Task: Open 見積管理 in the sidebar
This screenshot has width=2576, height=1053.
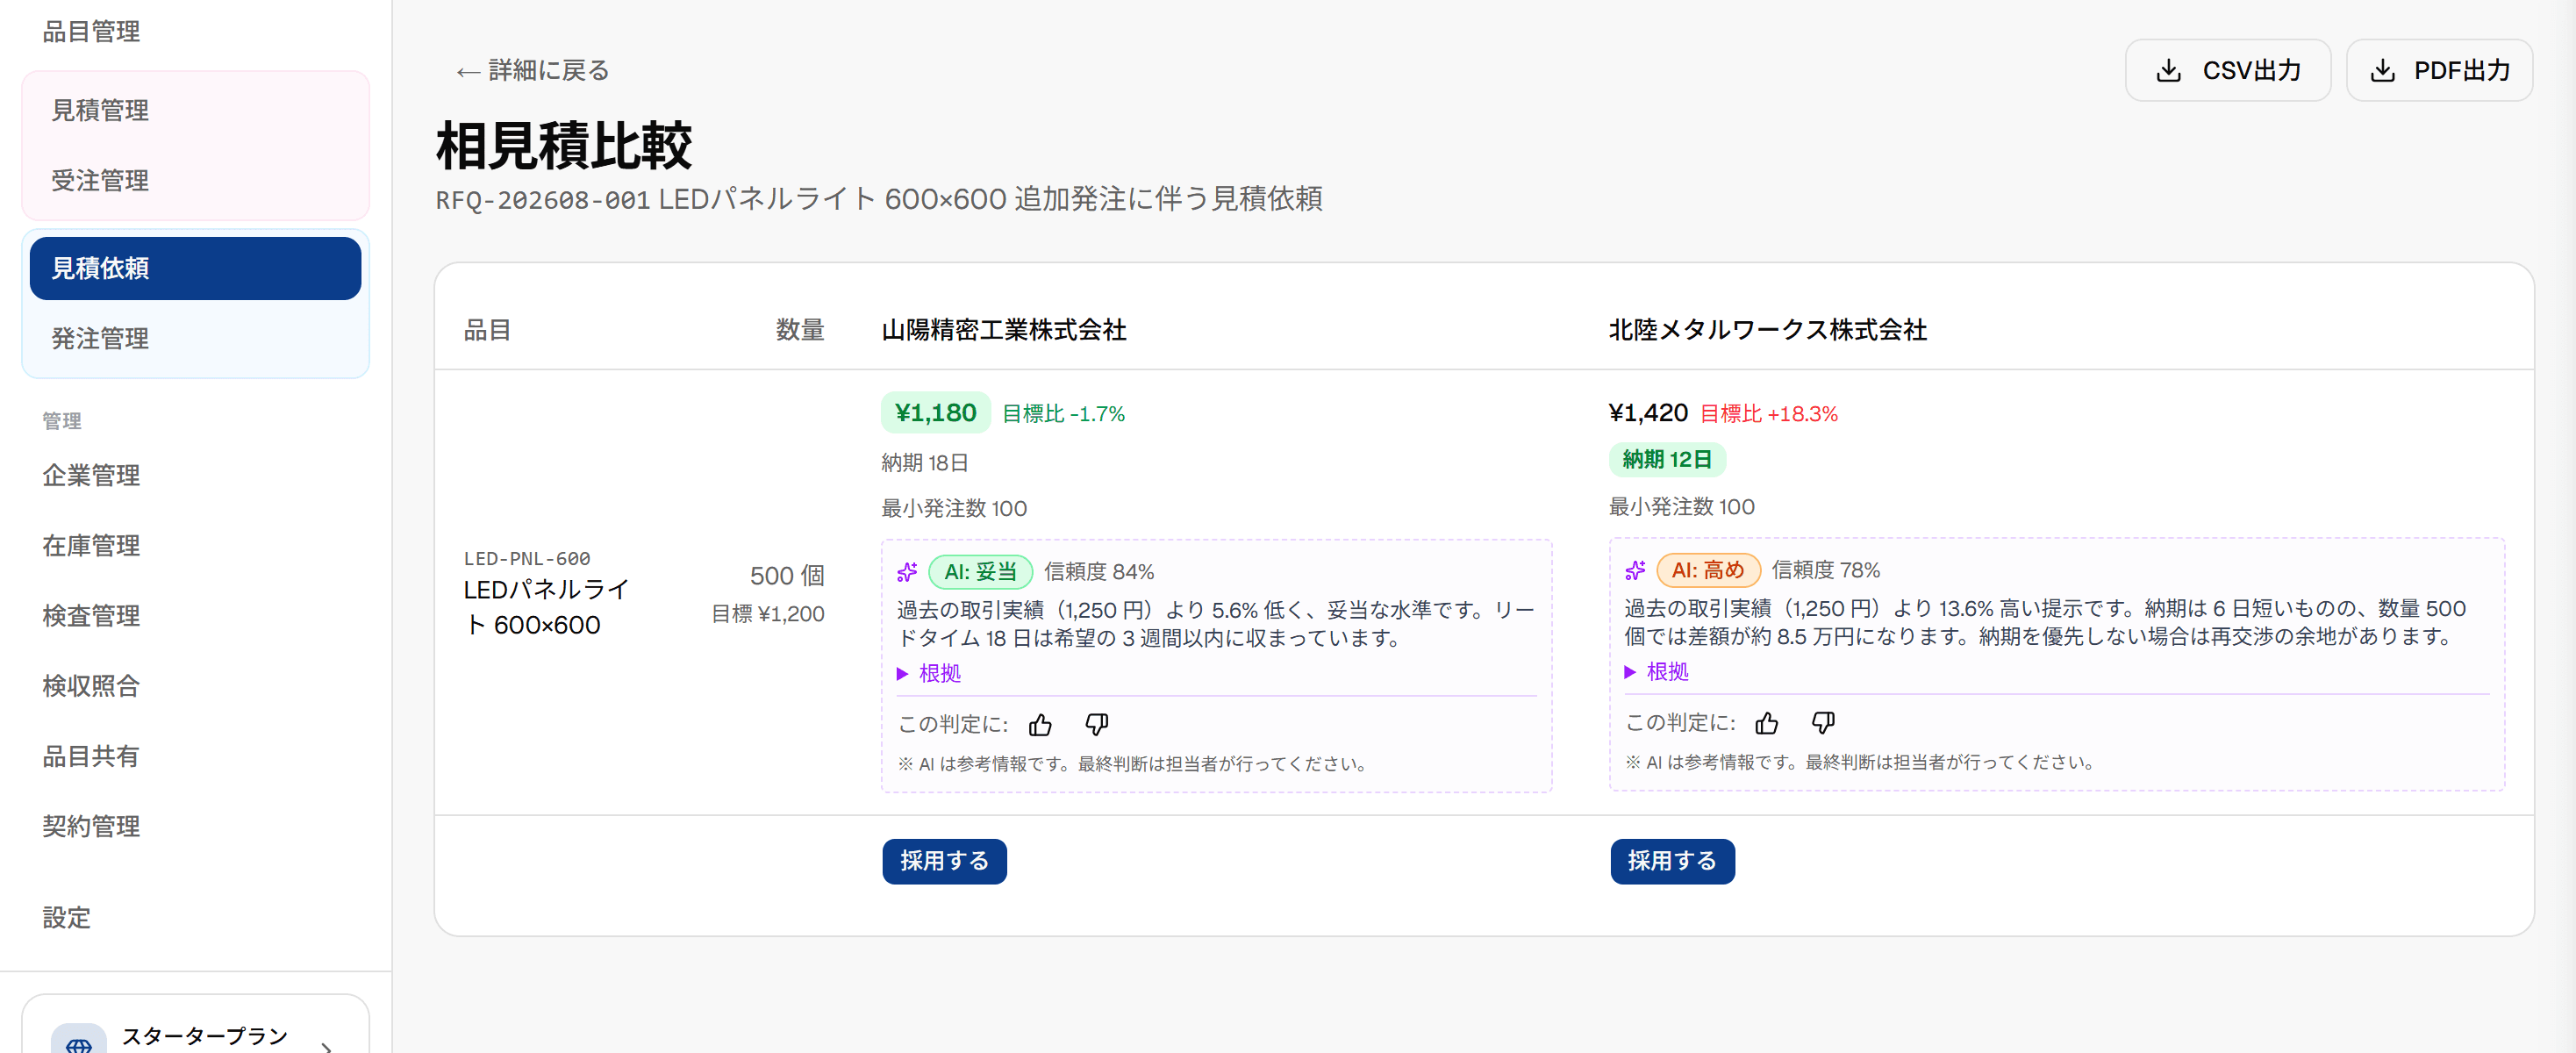Action: [x=195, y=110]
